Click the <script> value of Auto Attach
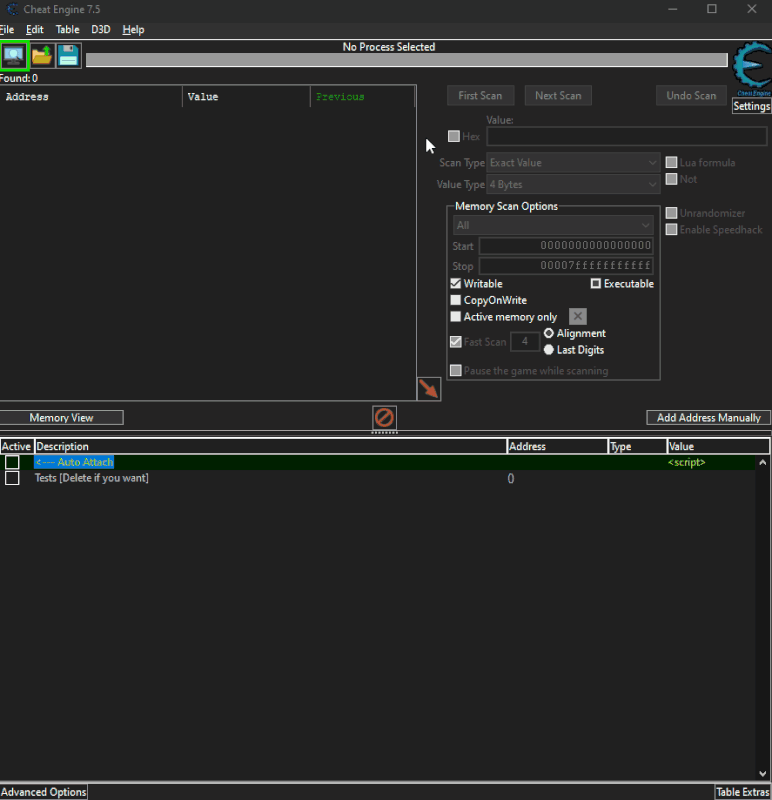The width and height of the screenshot is (772, 800). pyautogui.click(x=686, y=462)
